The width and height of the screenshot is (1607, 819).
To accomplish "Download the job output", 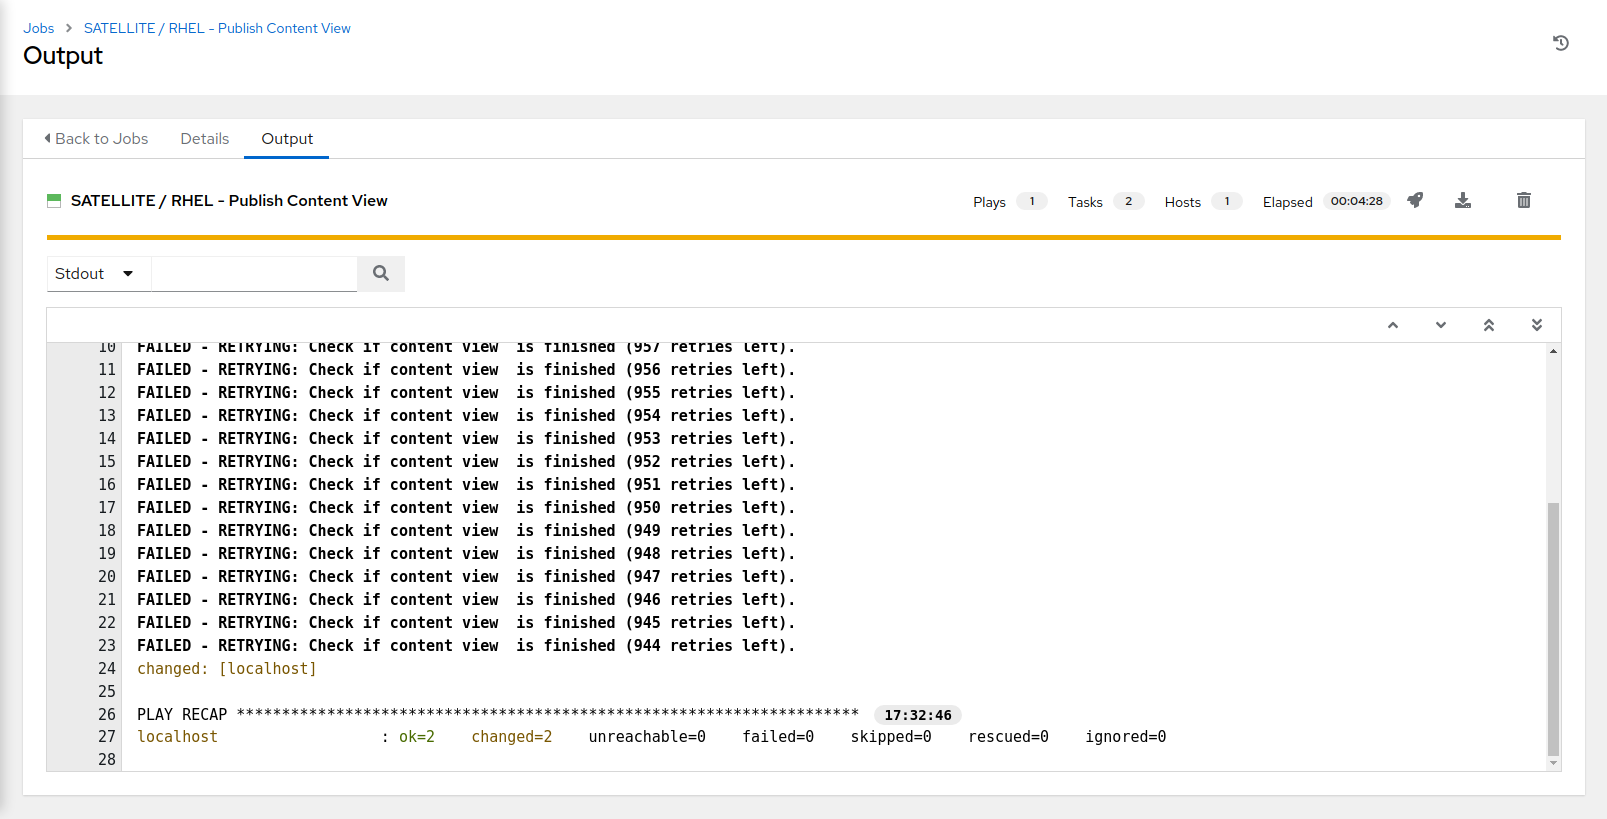I will tap(1463, 200).
